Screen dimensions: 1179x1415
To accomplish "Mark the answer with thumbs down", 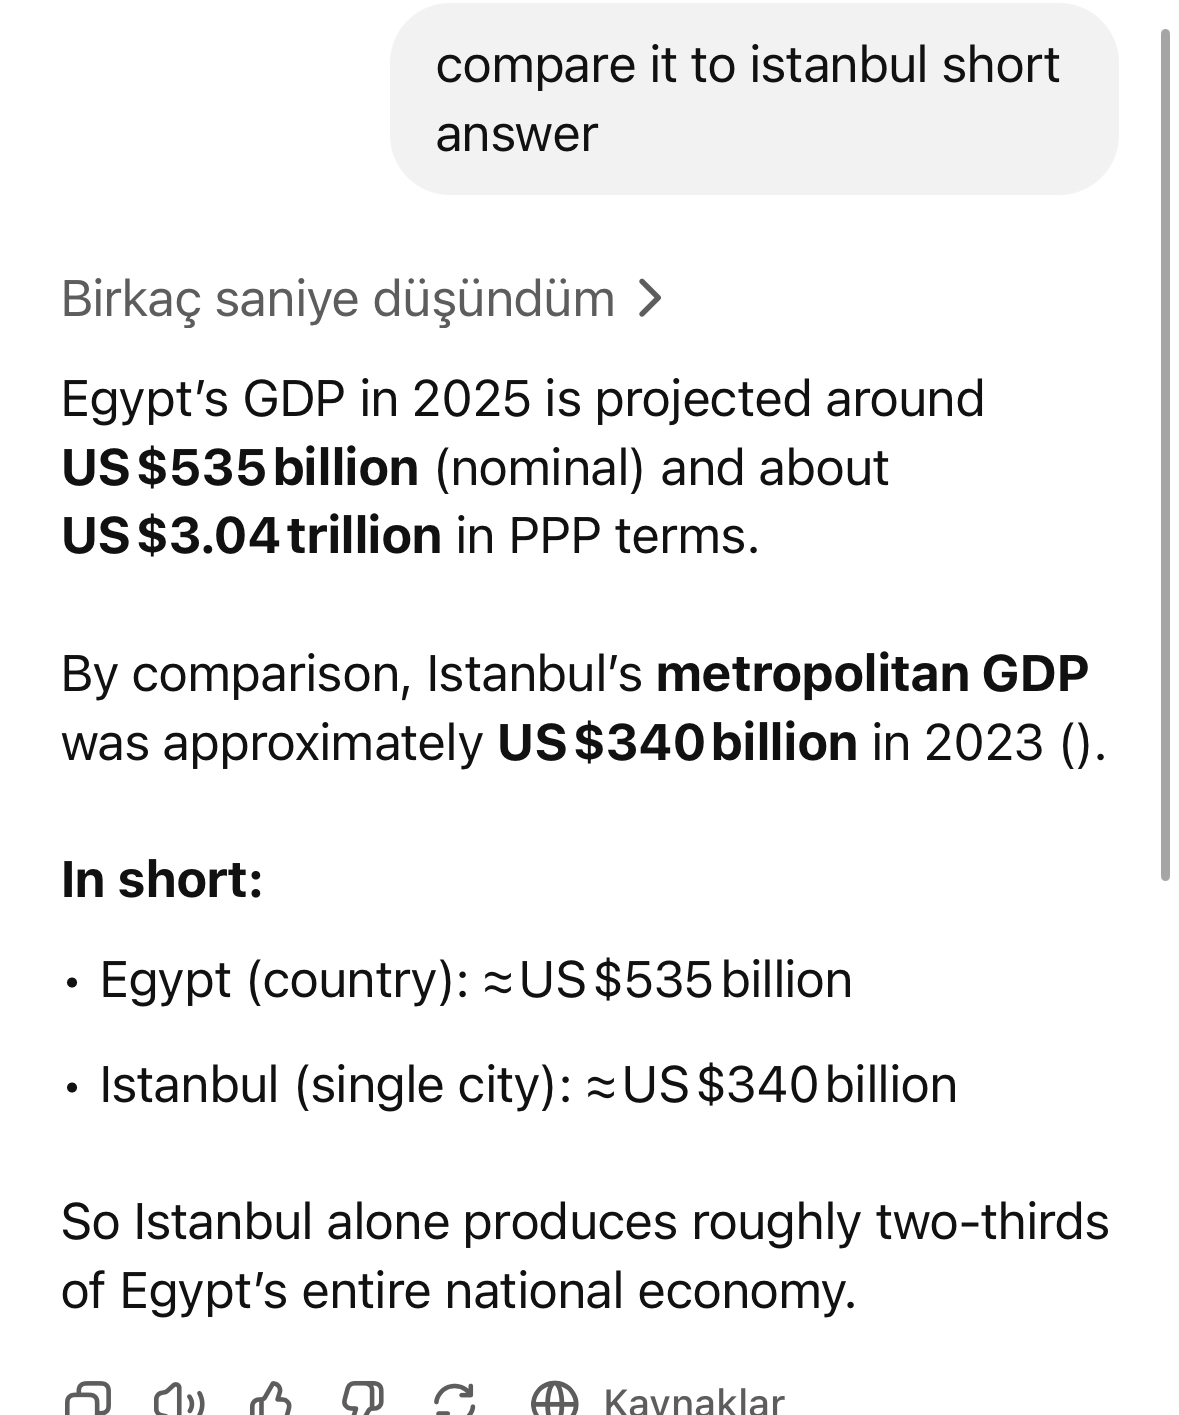I will click(362, 1400).
